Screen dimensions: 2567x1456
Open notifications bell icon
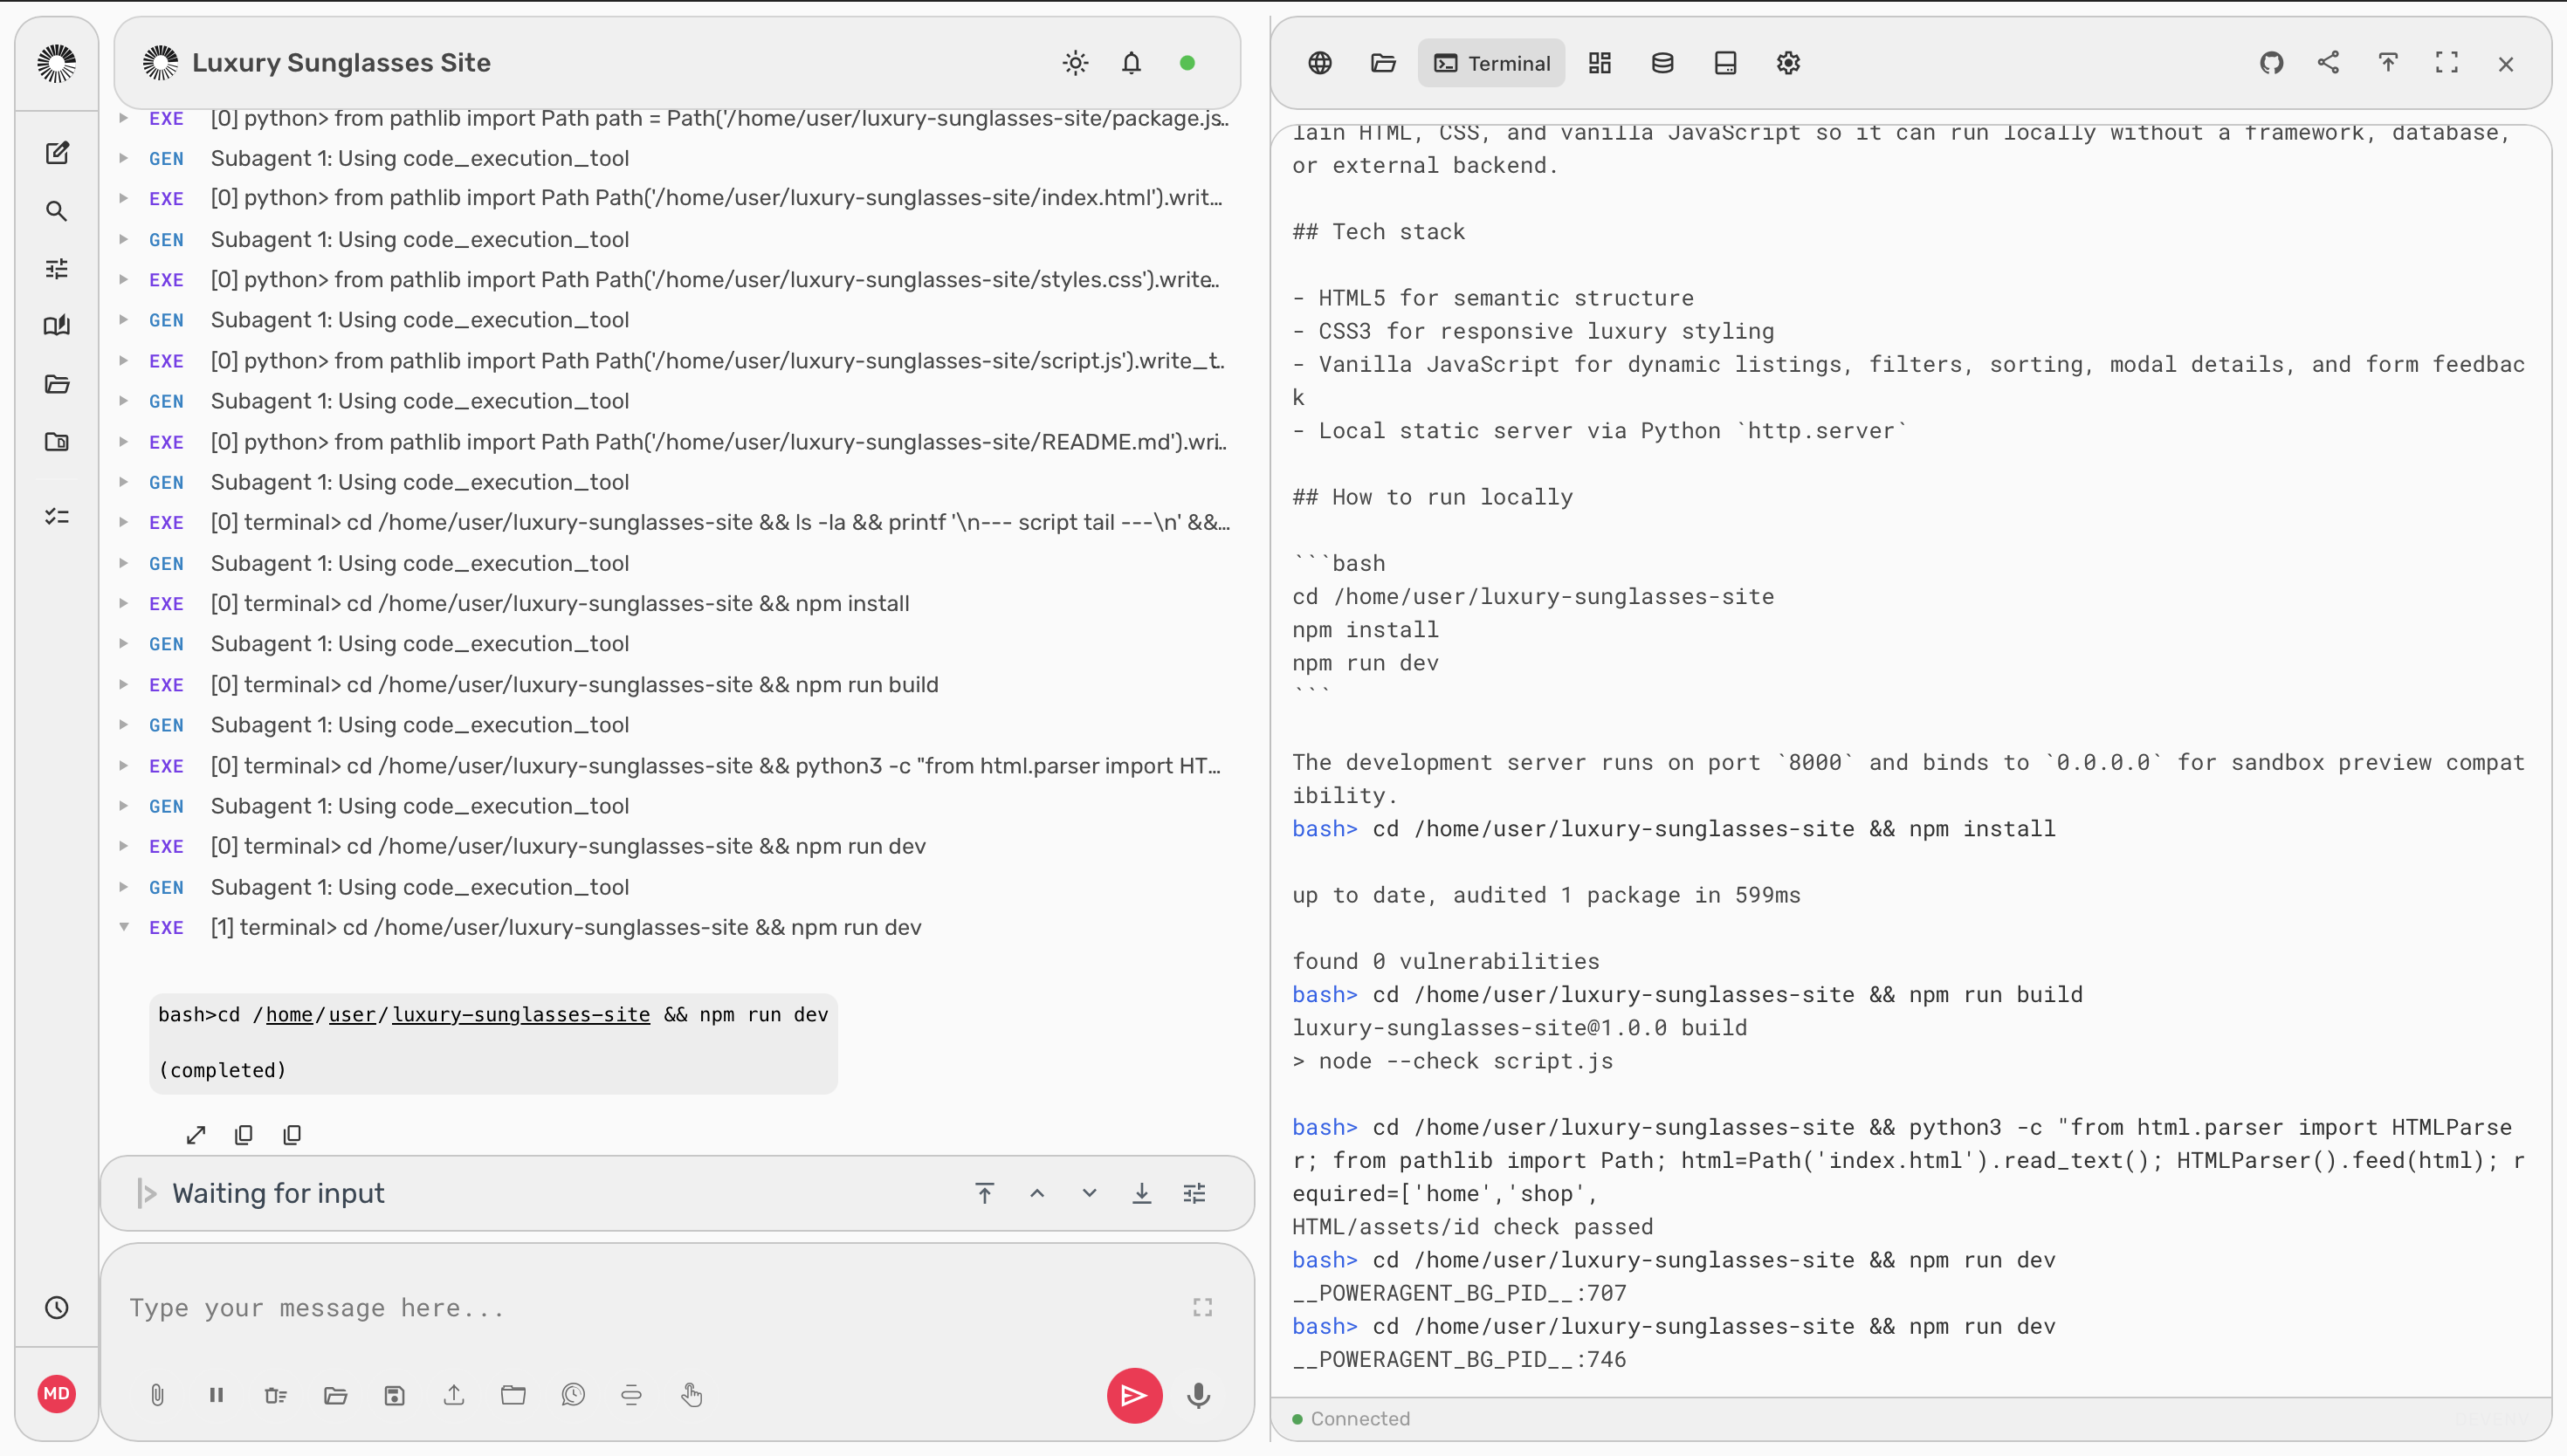[x=1131, y=63]
